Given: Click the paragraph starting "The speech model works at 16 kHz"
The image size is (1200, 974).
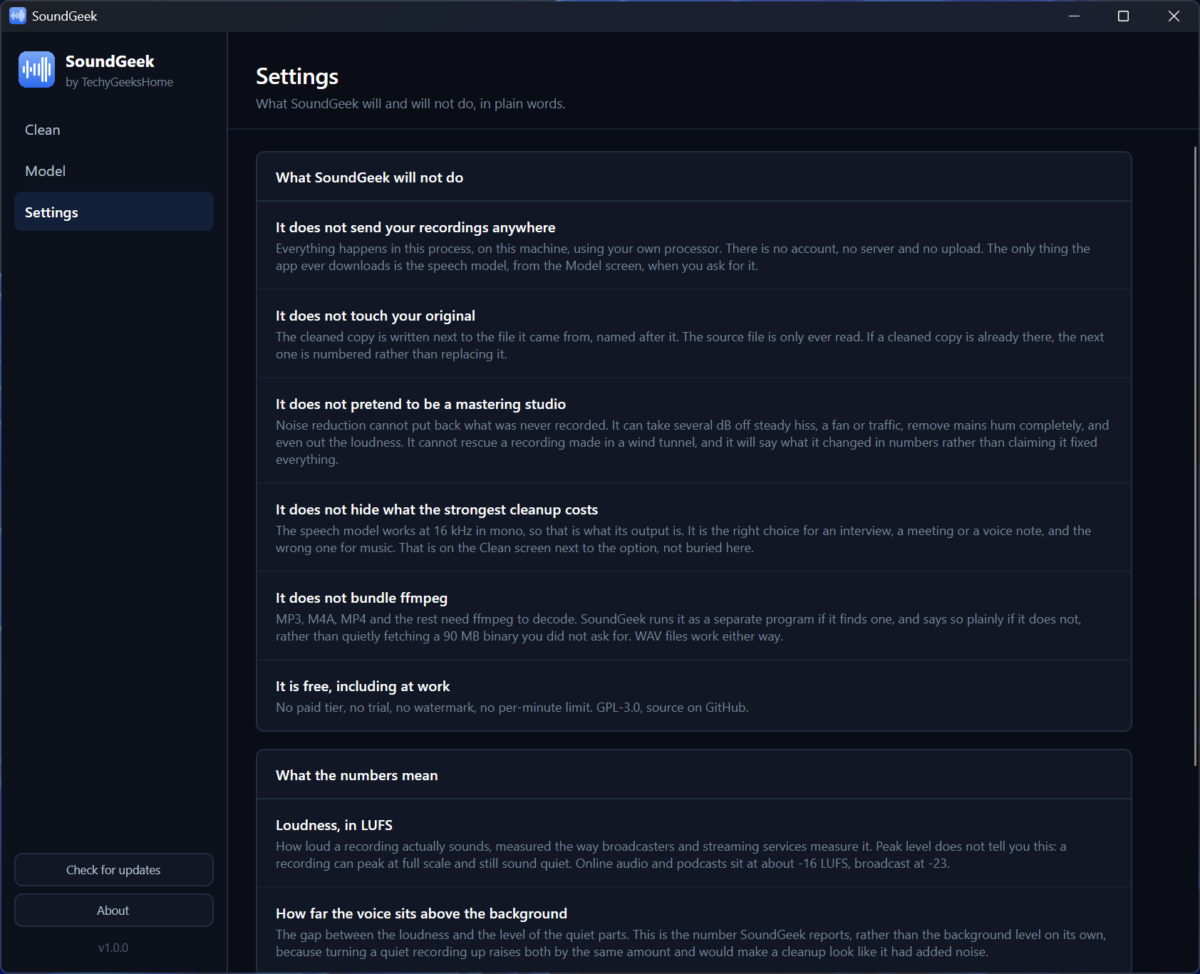Looking at the screenshot, I should (683, 539).
